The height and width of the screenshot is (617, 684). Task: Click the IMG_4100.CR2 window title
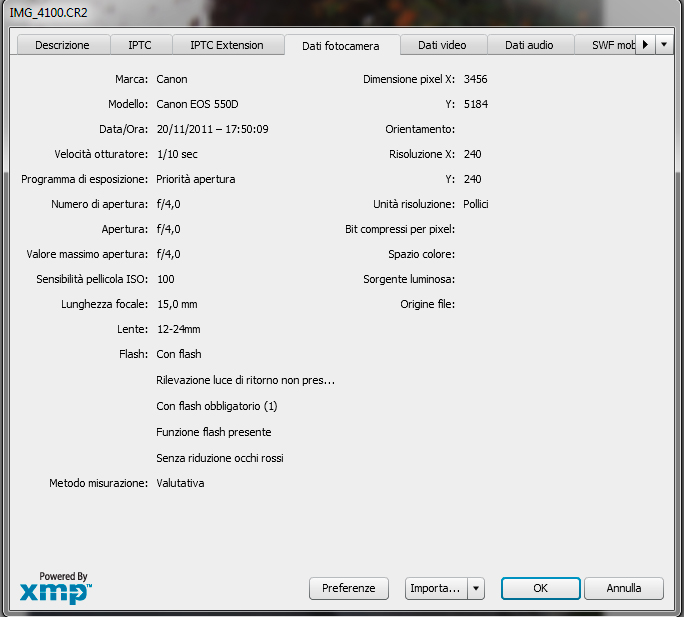pyautogui.click(x=48, y=12)
